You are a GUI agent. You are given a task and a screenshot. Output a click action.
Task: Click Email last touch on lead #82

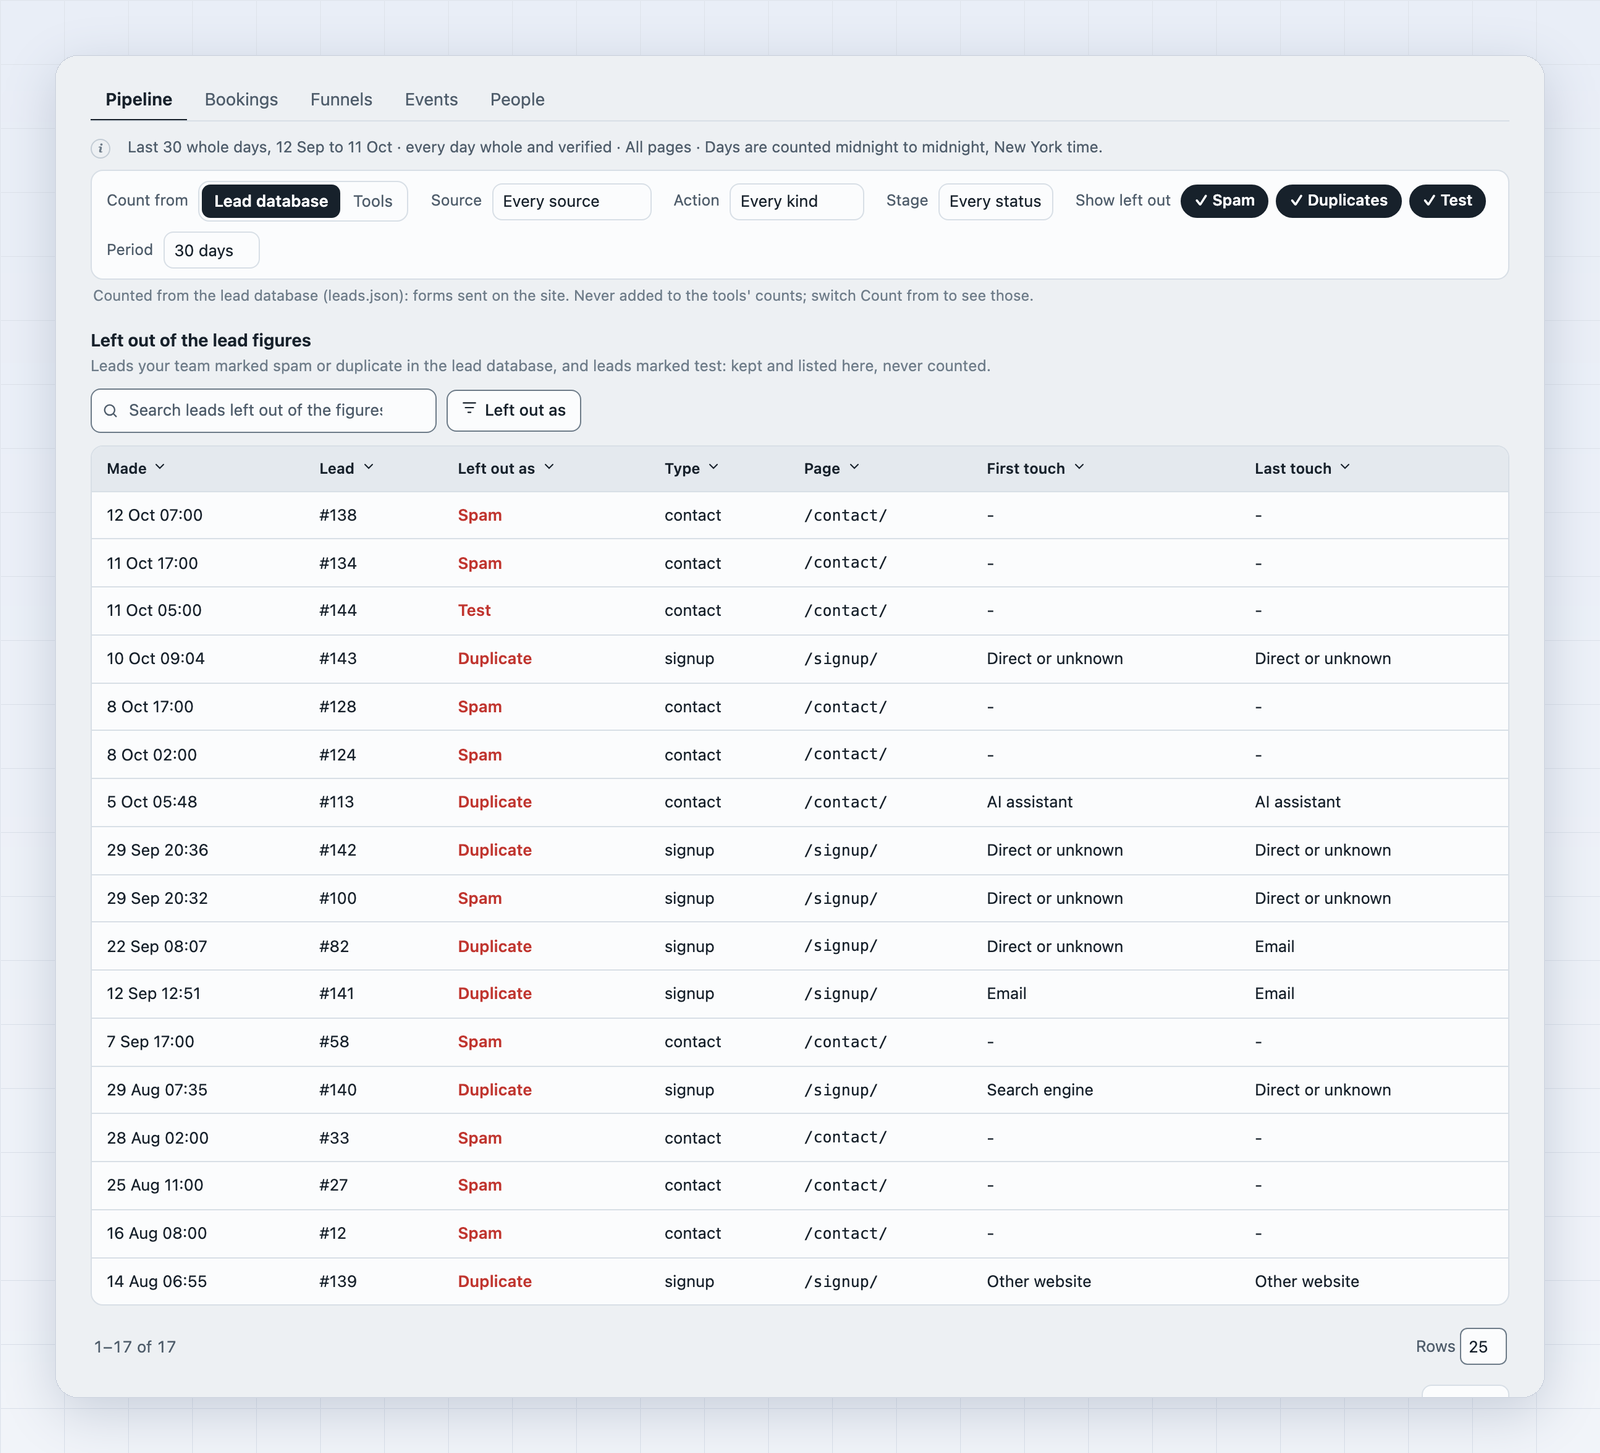point(1275,946)
